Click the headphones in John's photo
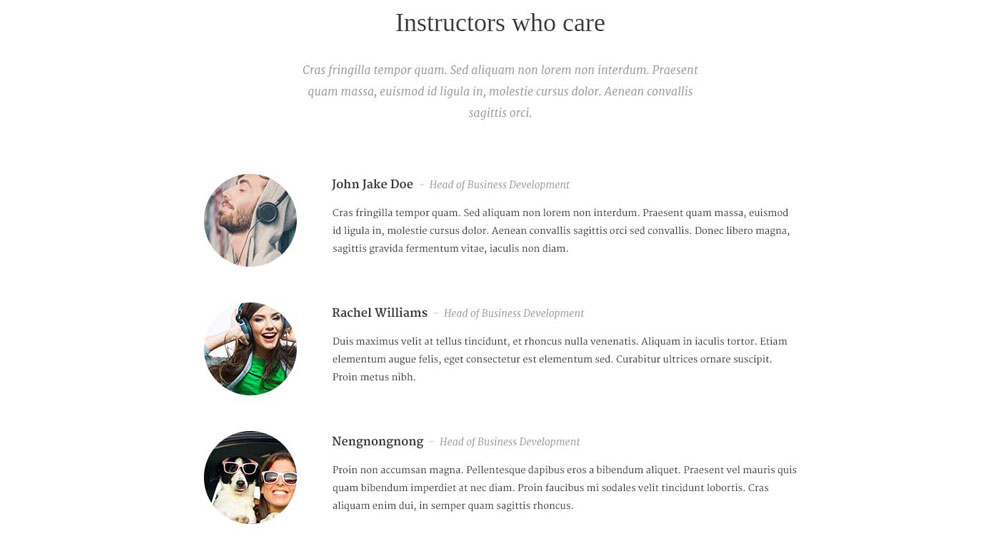Screen dimensions: 1000x560 [x=268, y=210]
